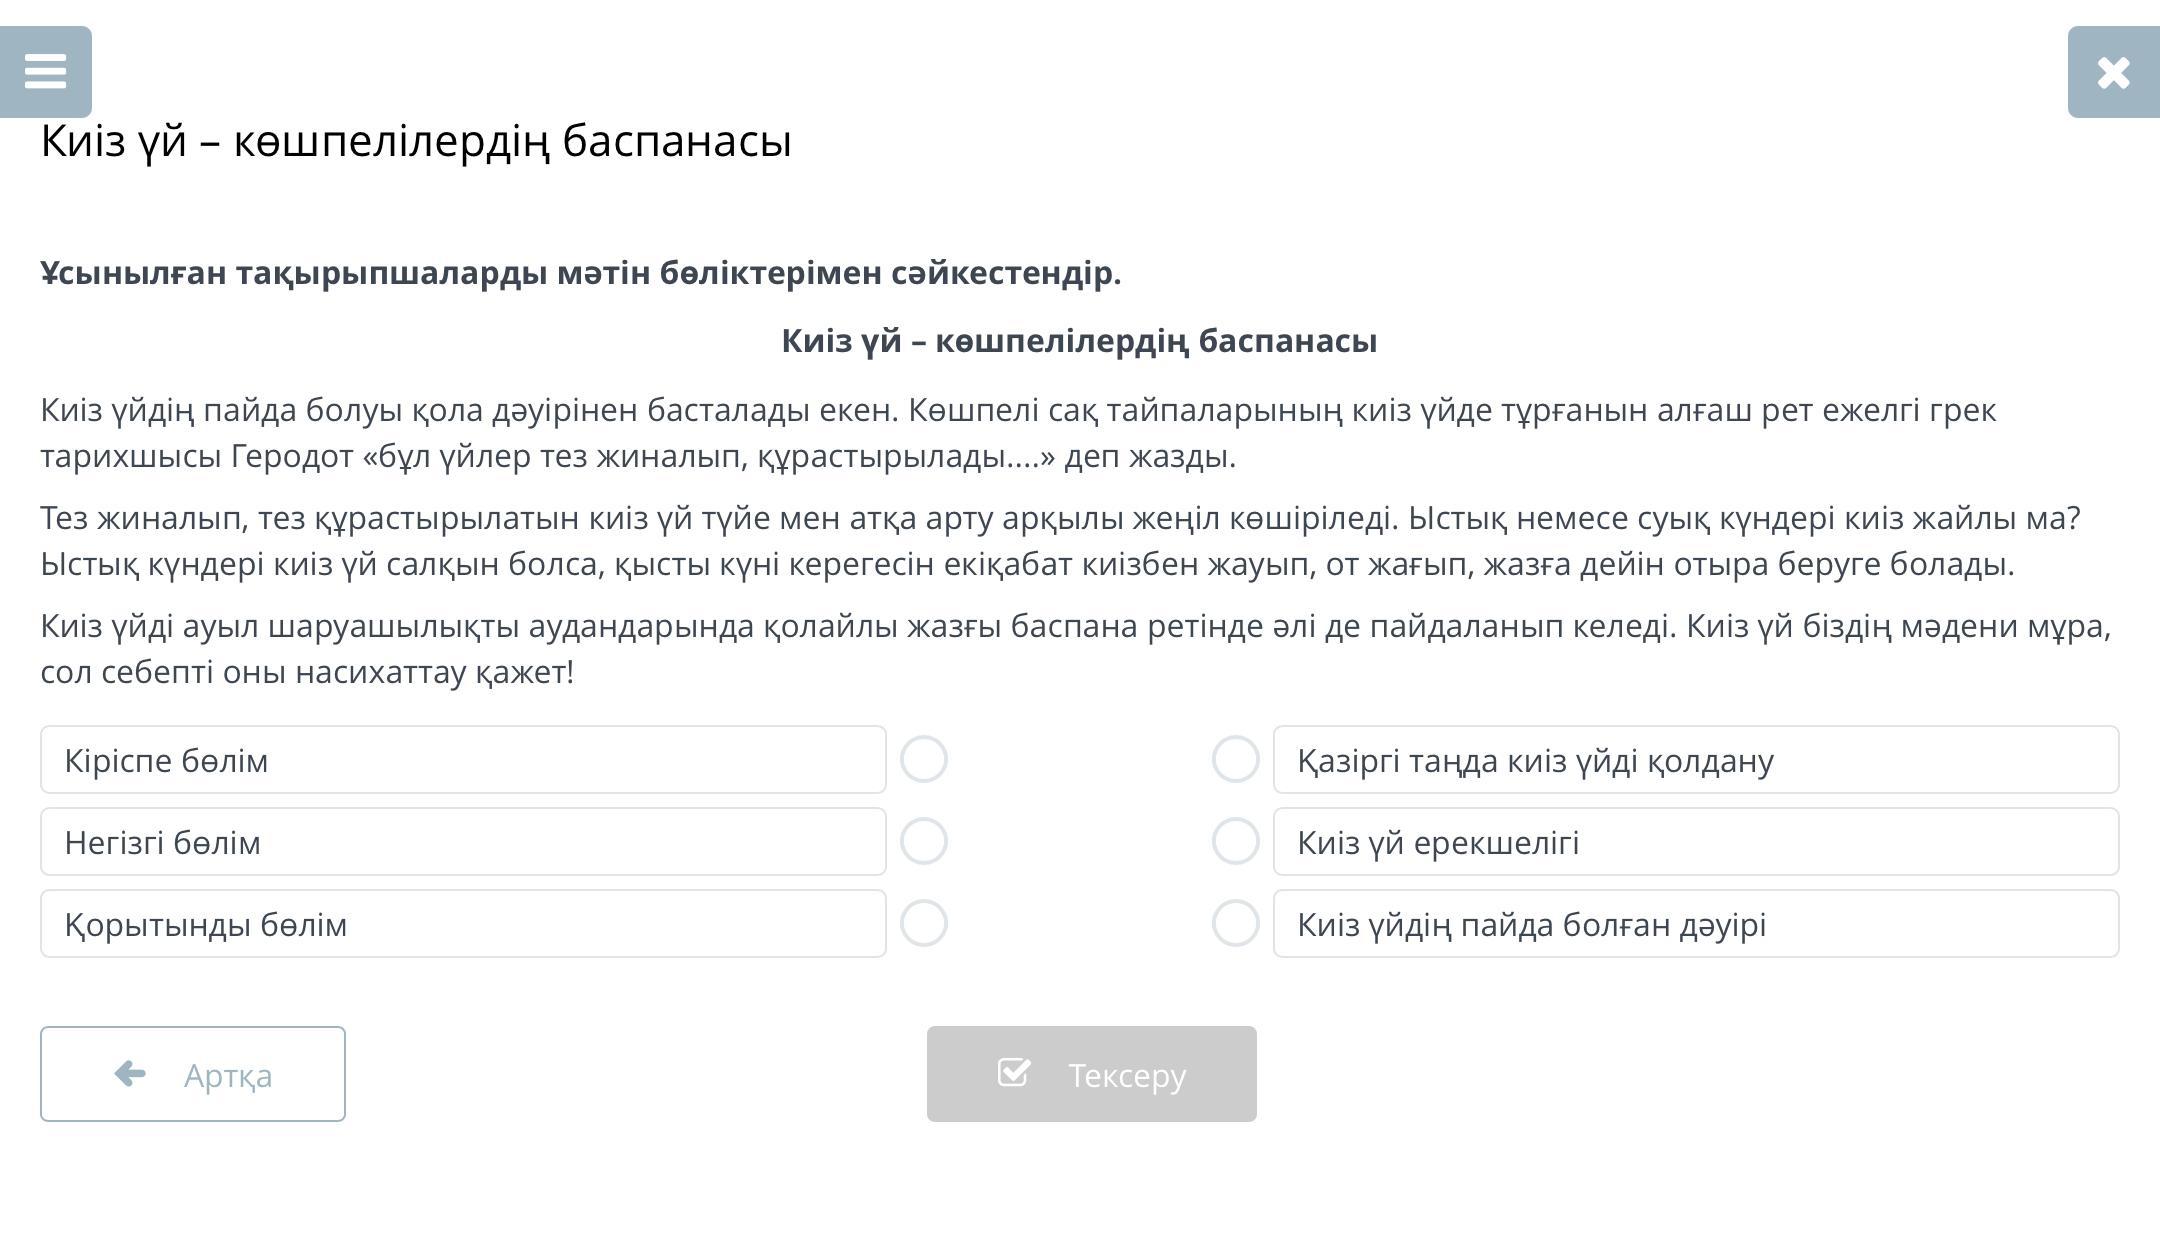Click the Қорытынды бөлім match box
The width and height of the screenshot is (2160, 1234).
point(463,924)
